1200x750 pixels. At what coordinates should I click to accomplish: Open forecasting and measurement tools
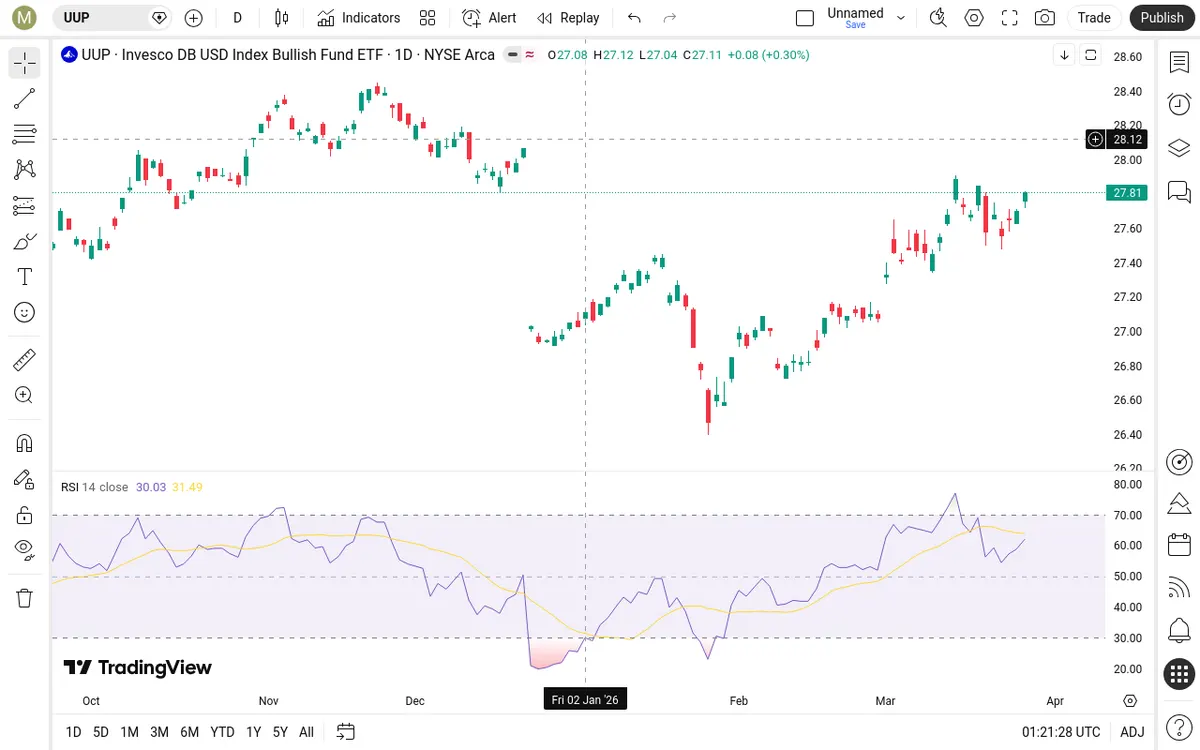[x=25, y=206]
